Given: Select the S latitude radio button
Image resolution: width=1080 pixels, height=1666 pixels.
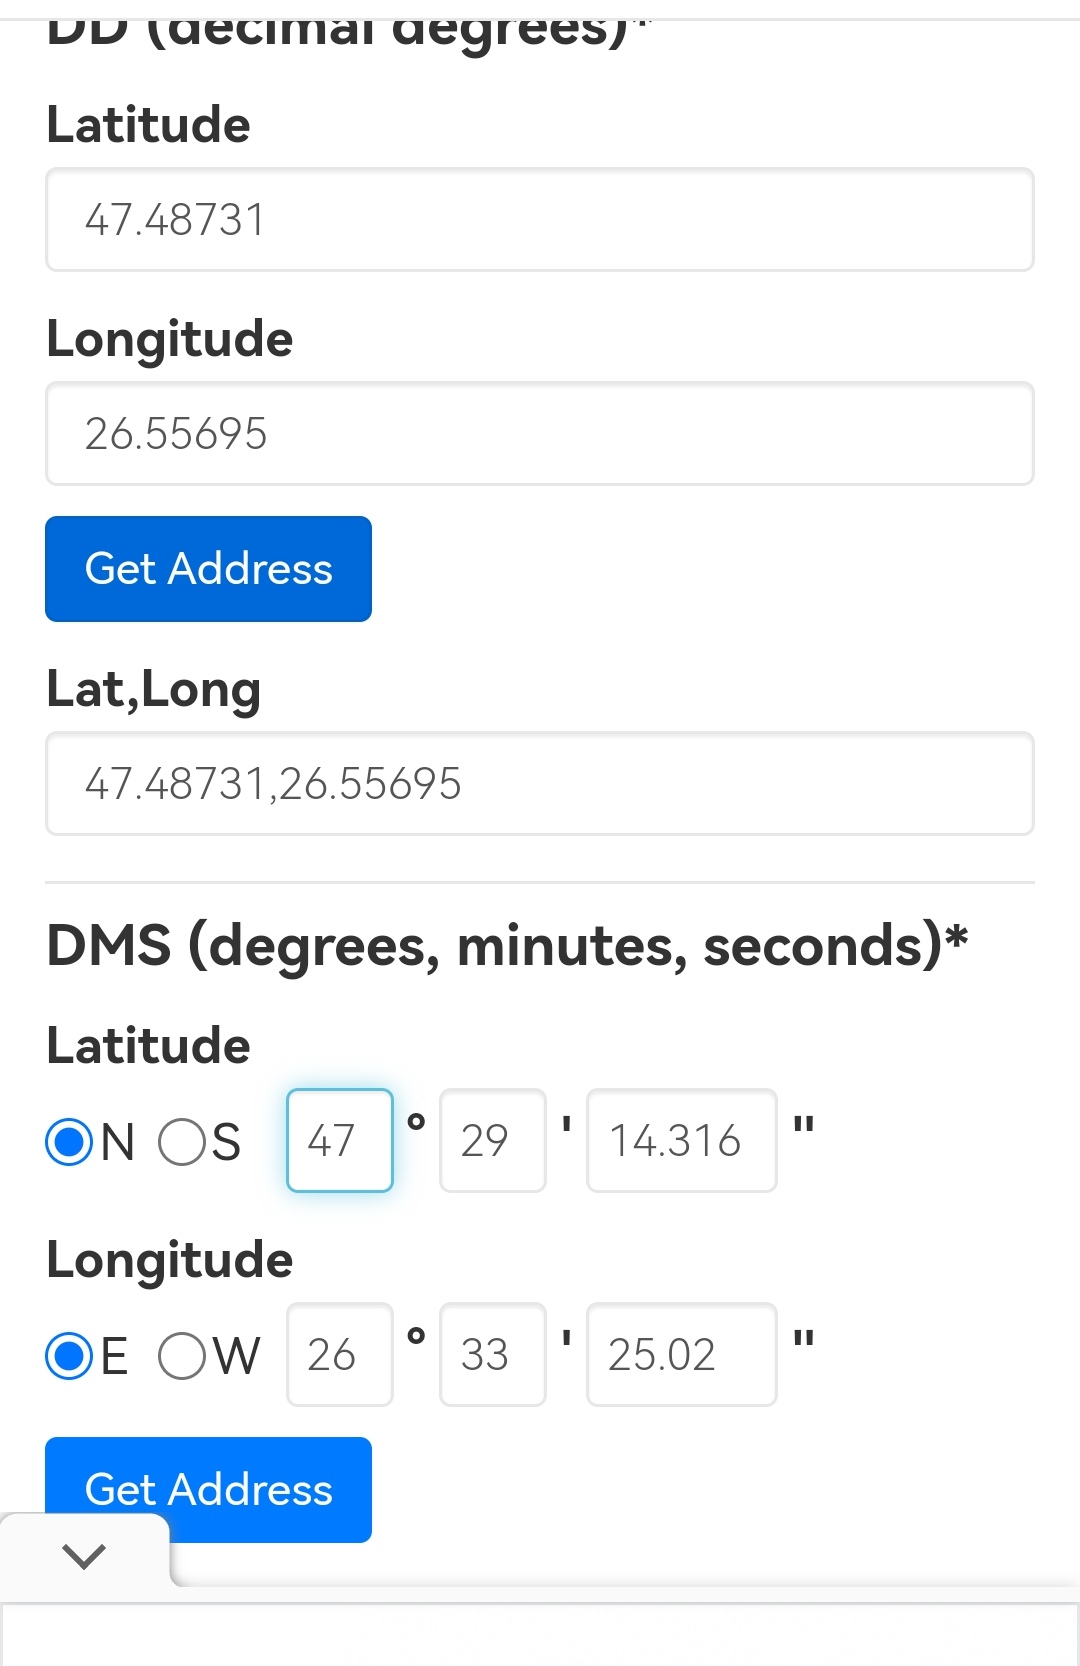Looking at the screenshot, I should tap(182, 1141).
